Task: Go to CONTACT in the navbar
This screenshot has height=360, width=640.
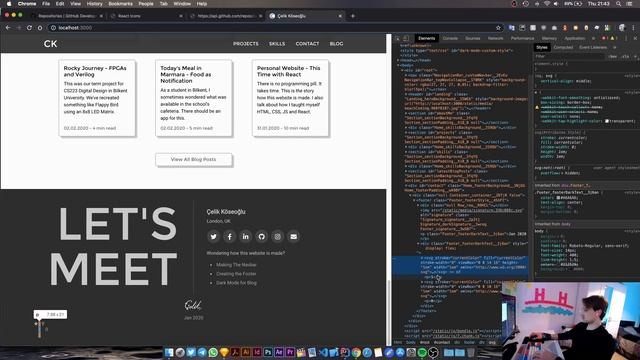Action: 307,44
